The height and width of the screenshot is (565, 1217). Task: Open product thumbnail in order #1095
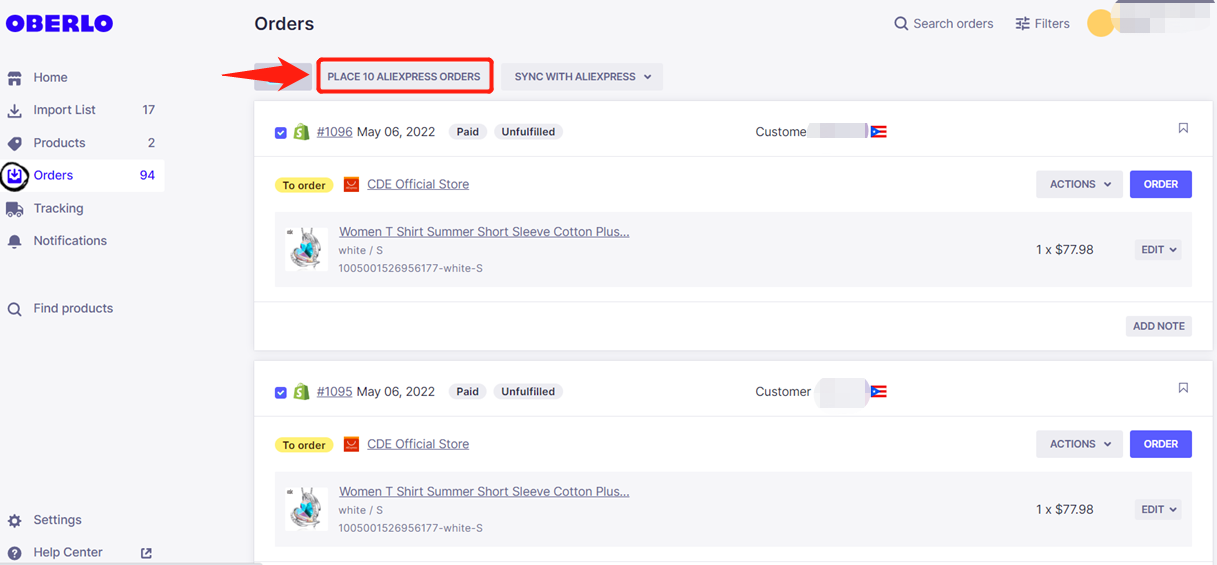(306, 509)
